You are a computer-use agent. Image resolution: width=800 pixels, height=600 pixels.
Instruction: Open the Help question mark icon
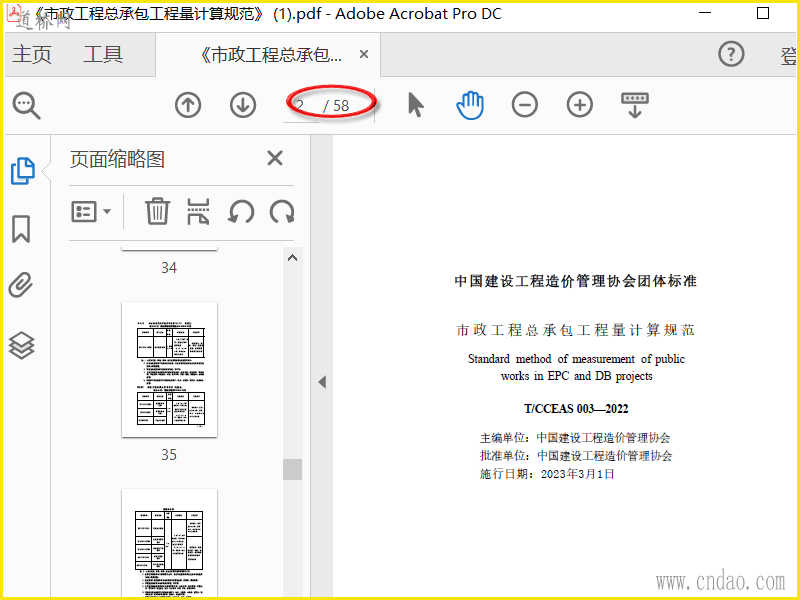(x=731, y=54)
